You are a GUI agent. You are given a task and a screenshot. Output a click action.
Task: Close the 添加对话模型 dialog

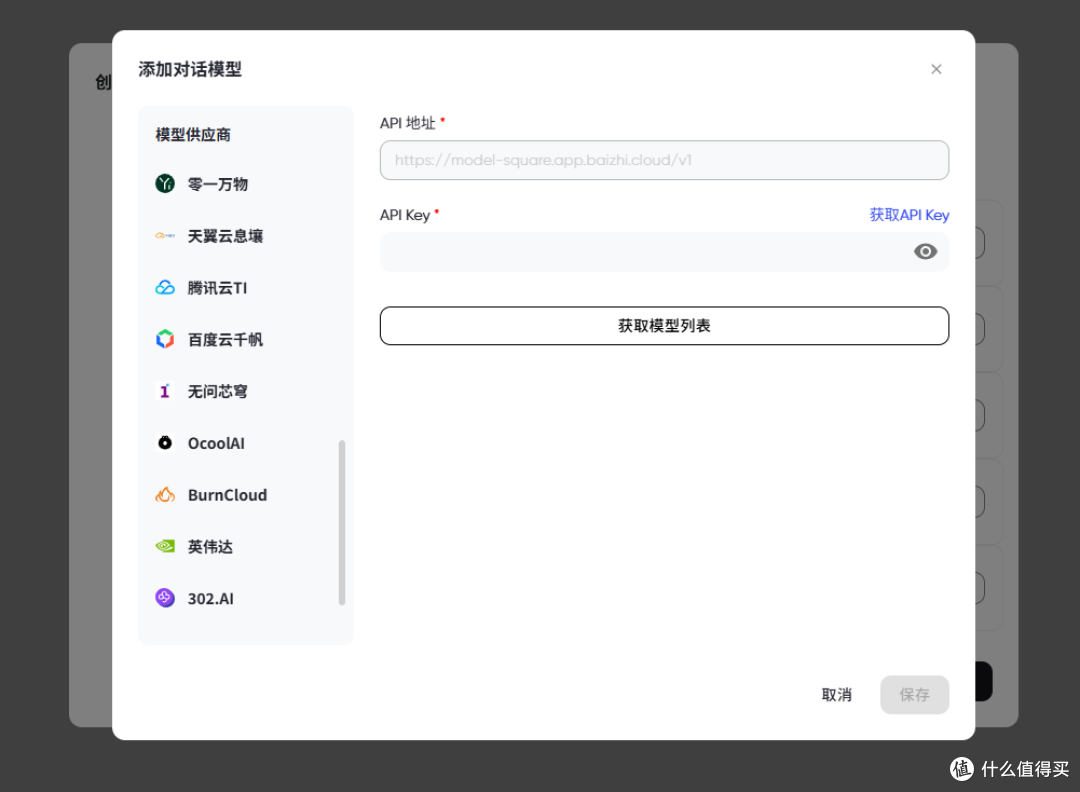[x=936, y=69]
